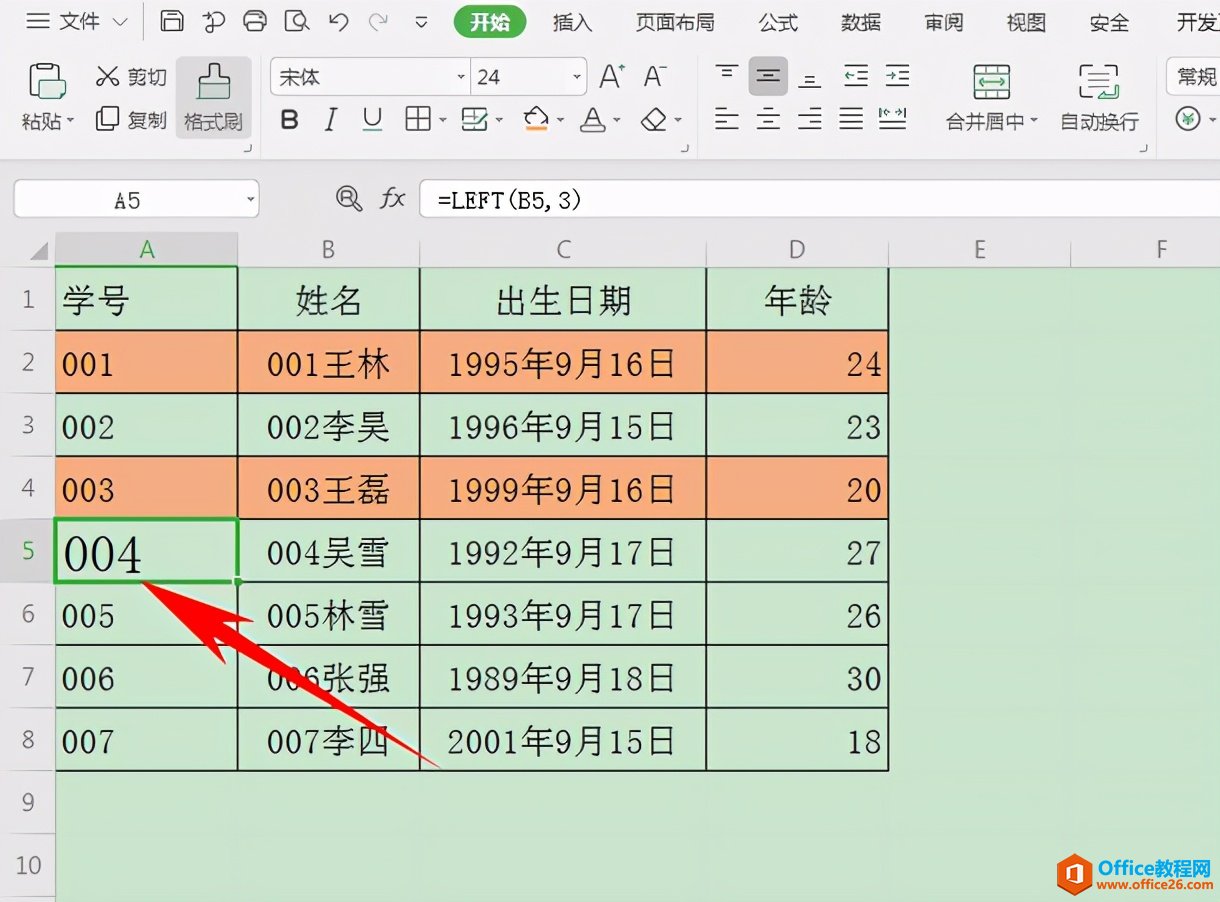Click the 剪切 cut button
Screen dimensions: 1220x902
131,77
